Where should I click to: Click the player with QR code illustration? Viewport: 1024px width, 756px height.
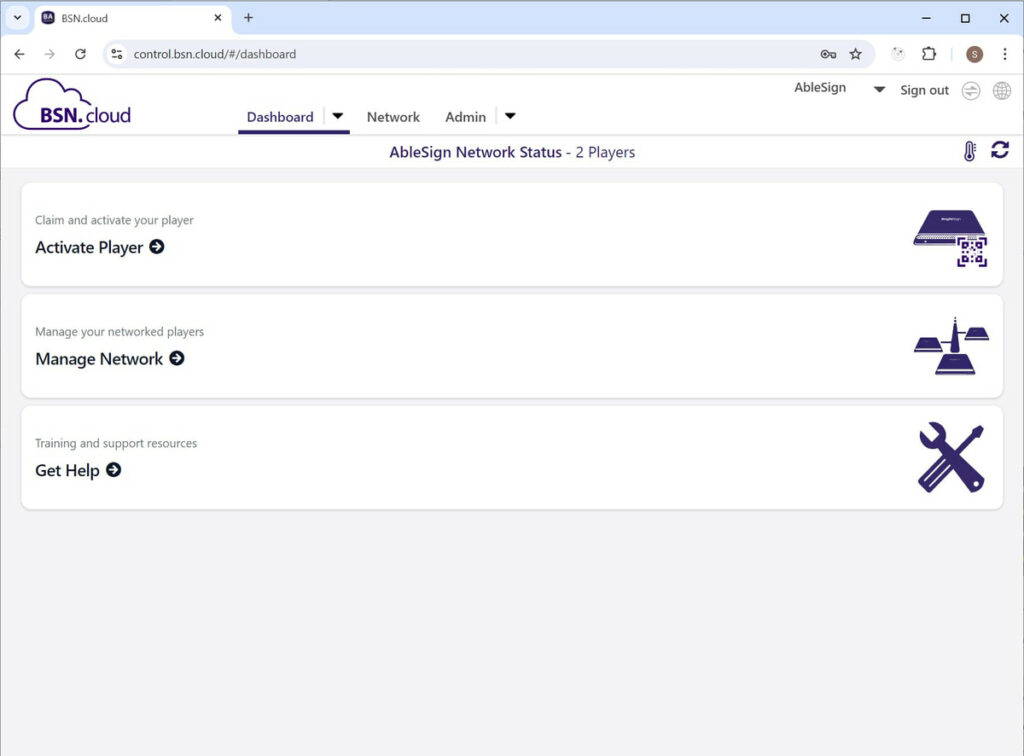click(950, 238)
